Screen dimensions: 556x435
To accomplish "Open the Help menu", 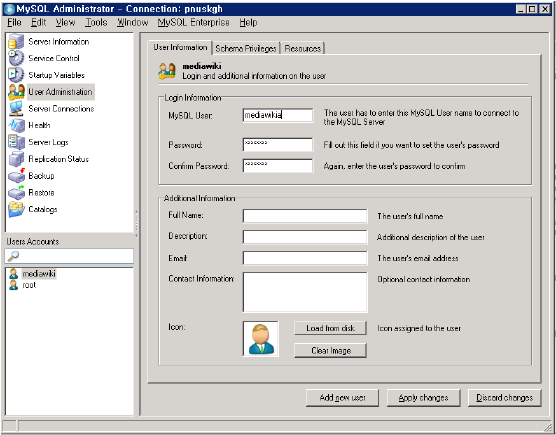I will (x=248, y=22).
